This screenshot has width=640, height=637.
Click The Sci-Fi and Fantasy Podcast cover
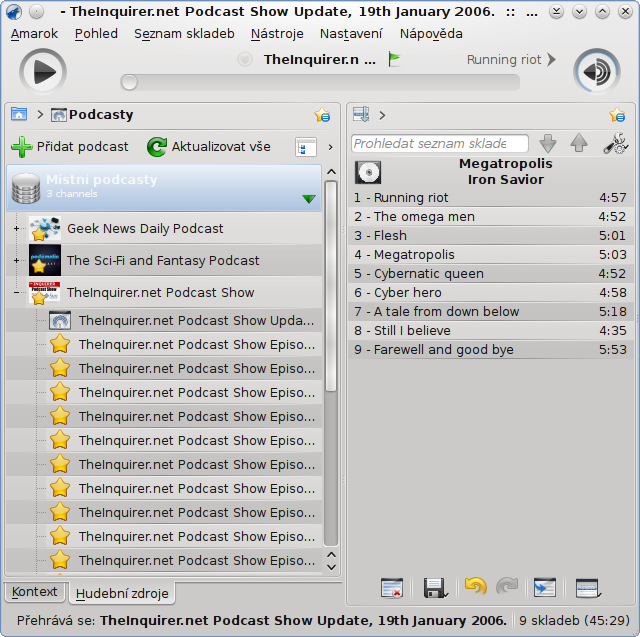point(45,260)
